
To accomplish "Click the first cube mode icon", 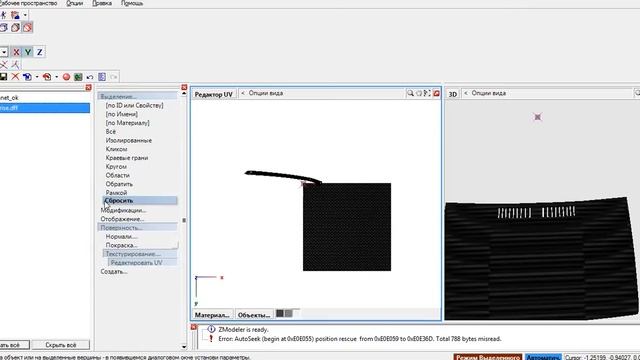I will tap(4, 27).
